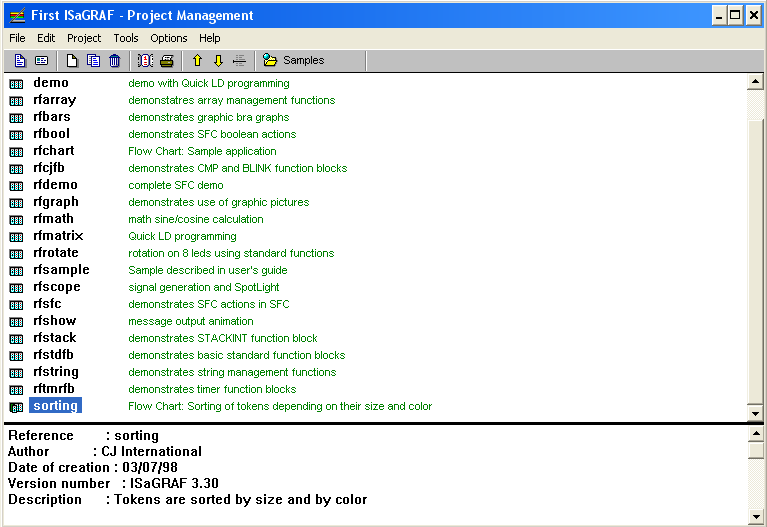This screenshot has width=767, height=527.
Task: Select the rfbars project name
Action: pyautogui.click(x=52, y=117)
